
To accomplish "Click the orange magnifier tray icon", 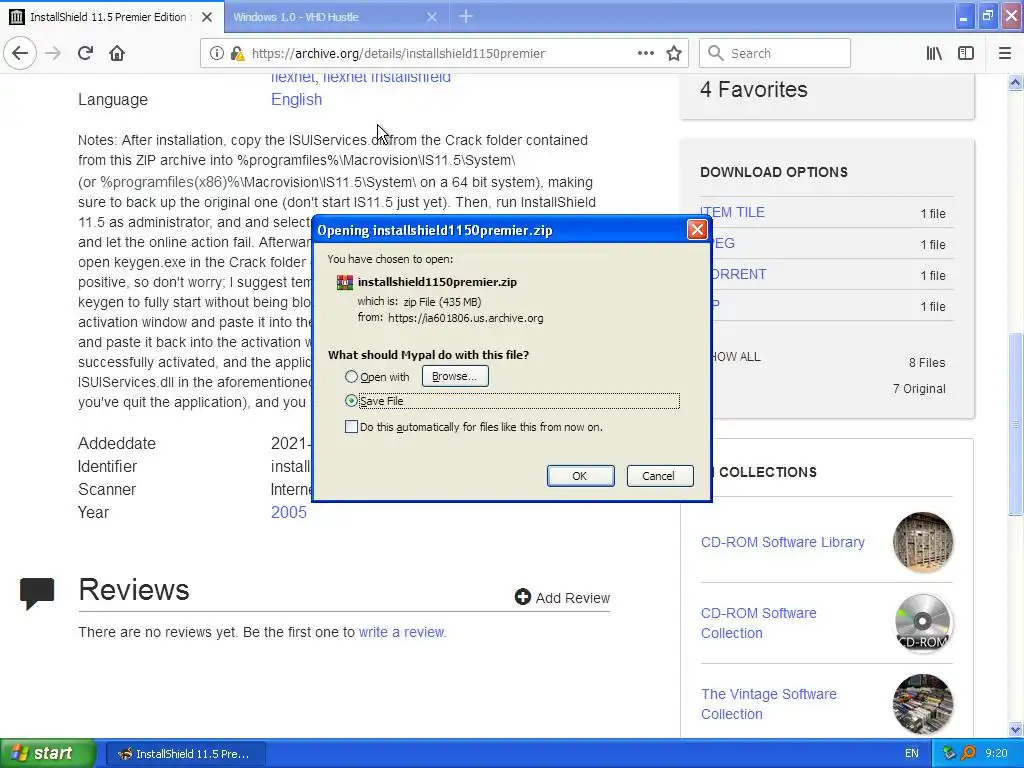I will 968,754.
